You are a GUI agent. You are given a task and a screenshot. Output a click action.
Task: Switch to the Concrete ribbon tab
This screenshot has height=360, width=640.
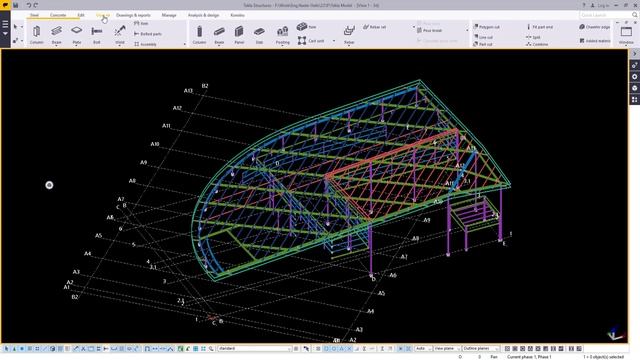tap(58, 15)
